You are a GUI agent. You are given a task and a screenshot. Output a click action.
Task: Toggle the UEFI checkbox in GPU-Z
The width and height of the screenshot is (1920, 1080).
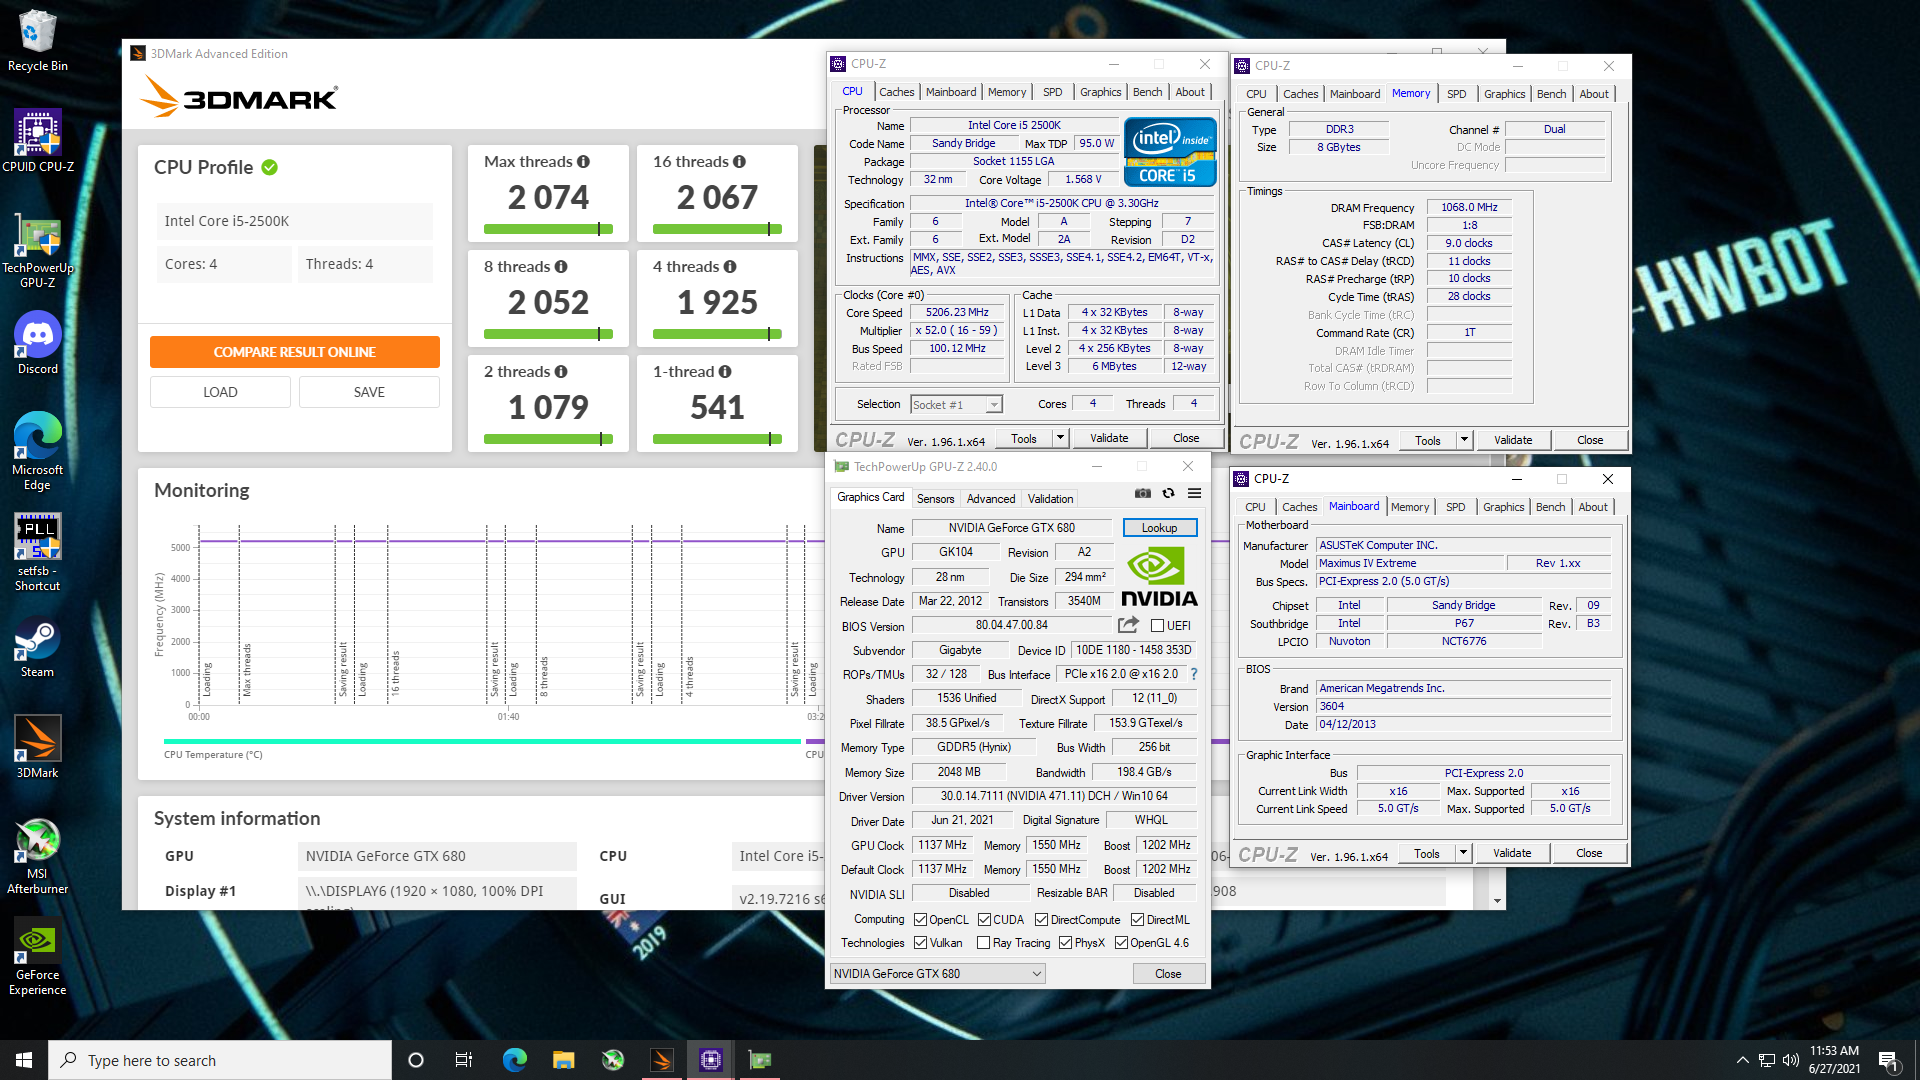[1157, 626]
